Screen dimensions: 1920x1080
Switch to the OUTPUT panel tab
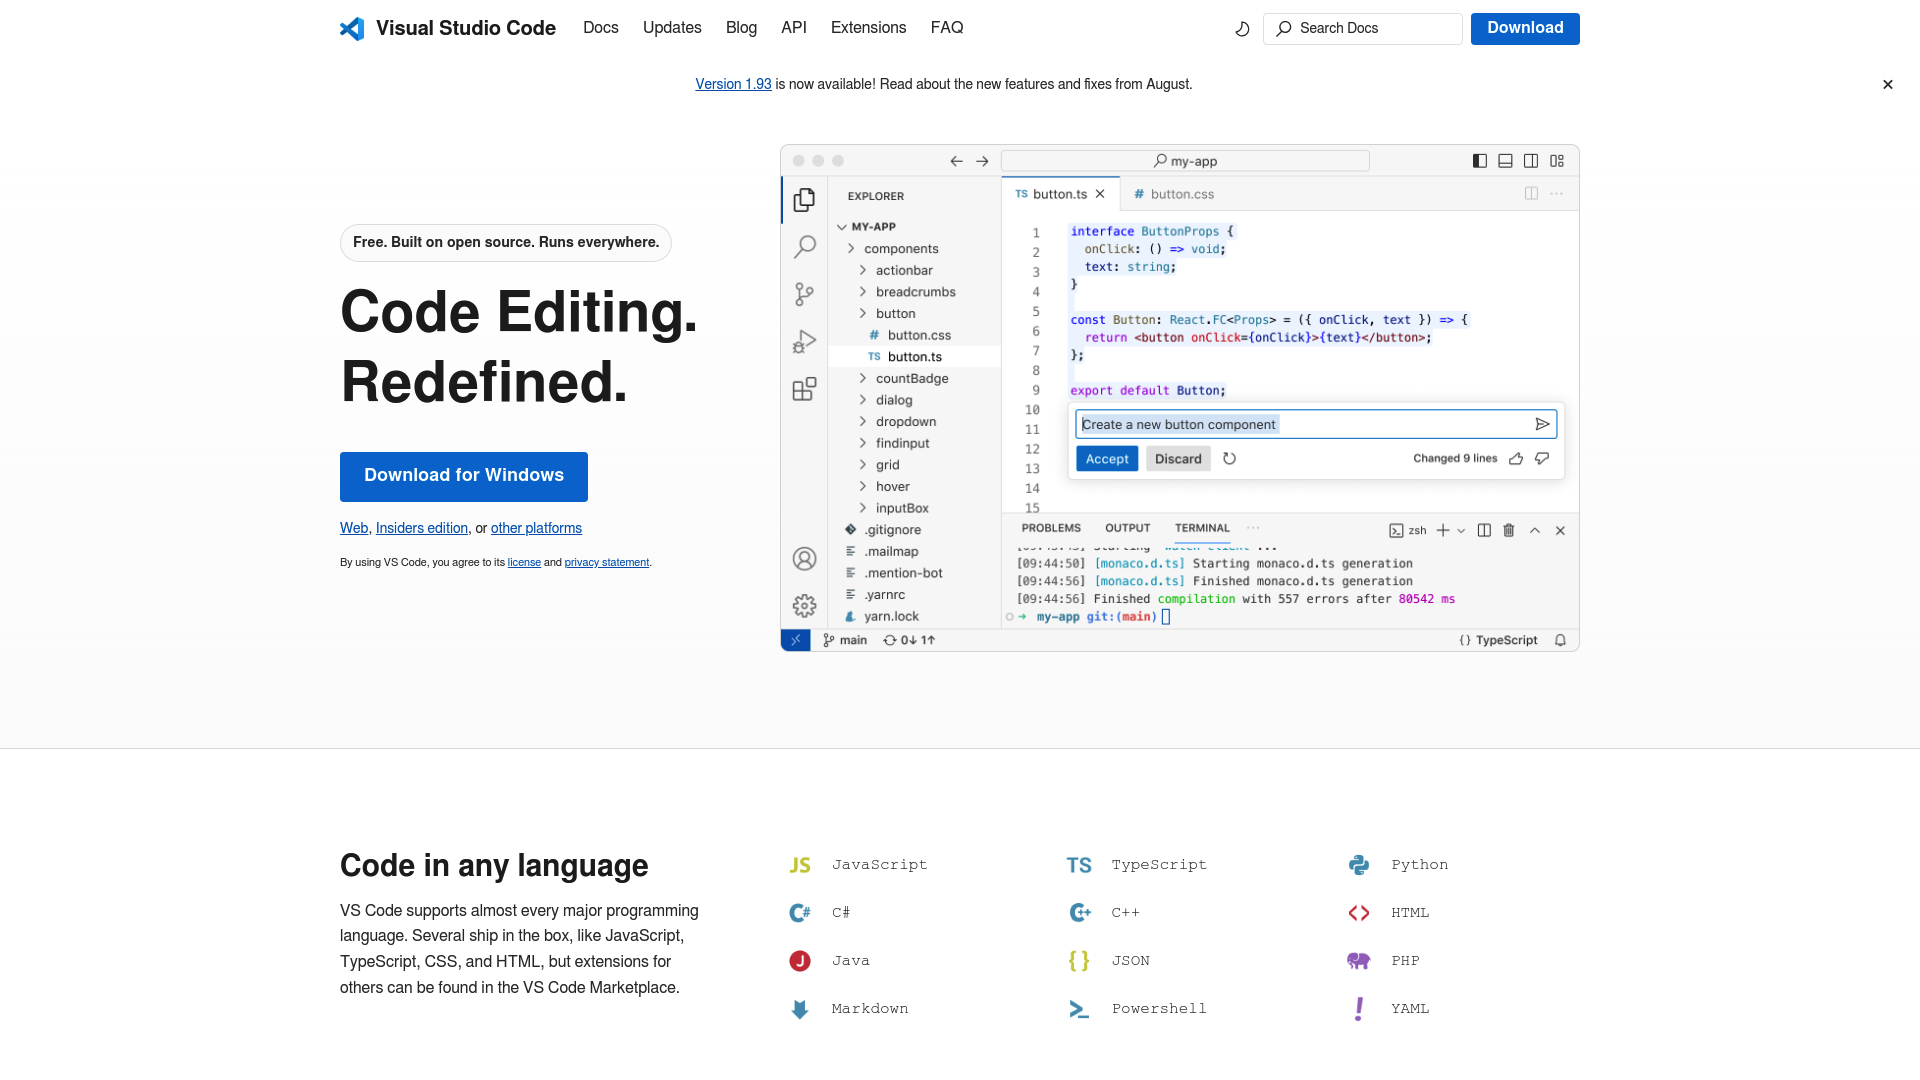click(x=1127, y=528)
